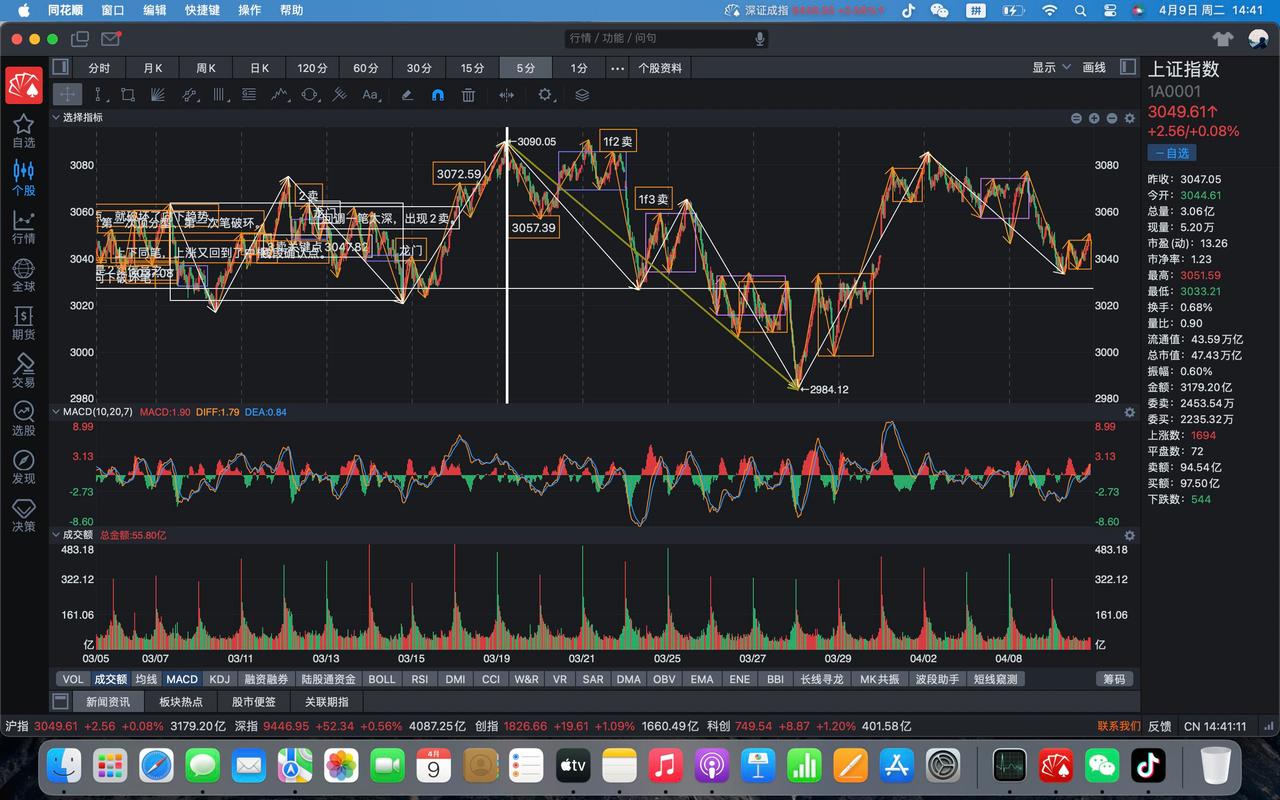Screen dimensions: 1280x800
Task: Open the 板块热点 sector hotspots tab
Action: coord(180,702)
